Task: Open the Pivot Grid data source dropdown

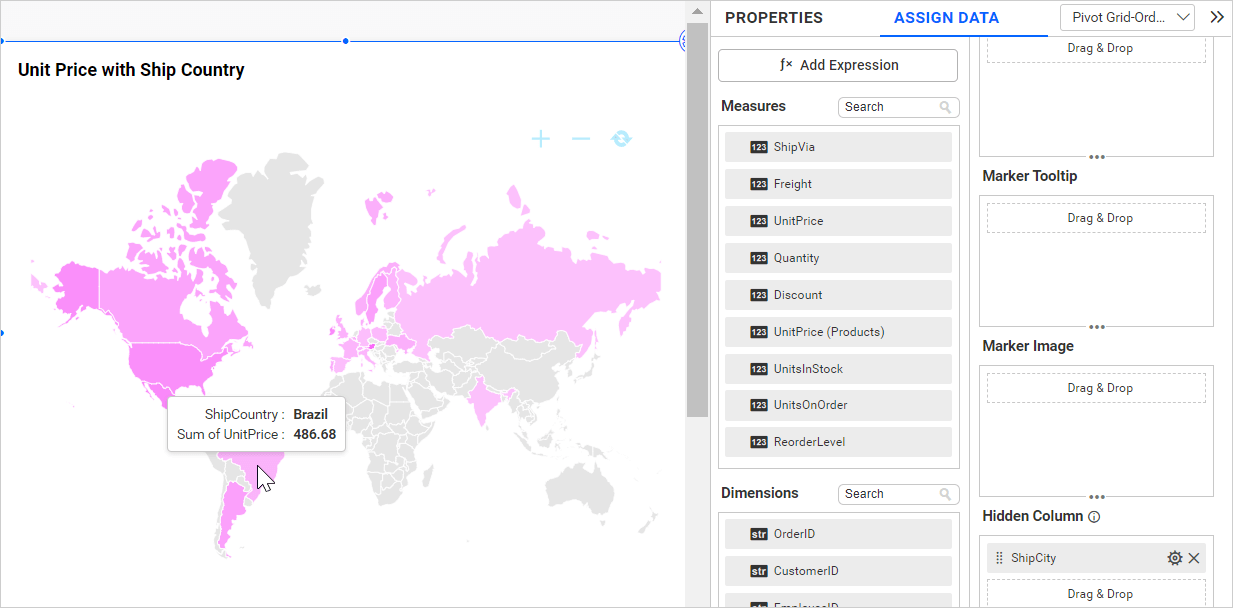Action: point(1127,17)
